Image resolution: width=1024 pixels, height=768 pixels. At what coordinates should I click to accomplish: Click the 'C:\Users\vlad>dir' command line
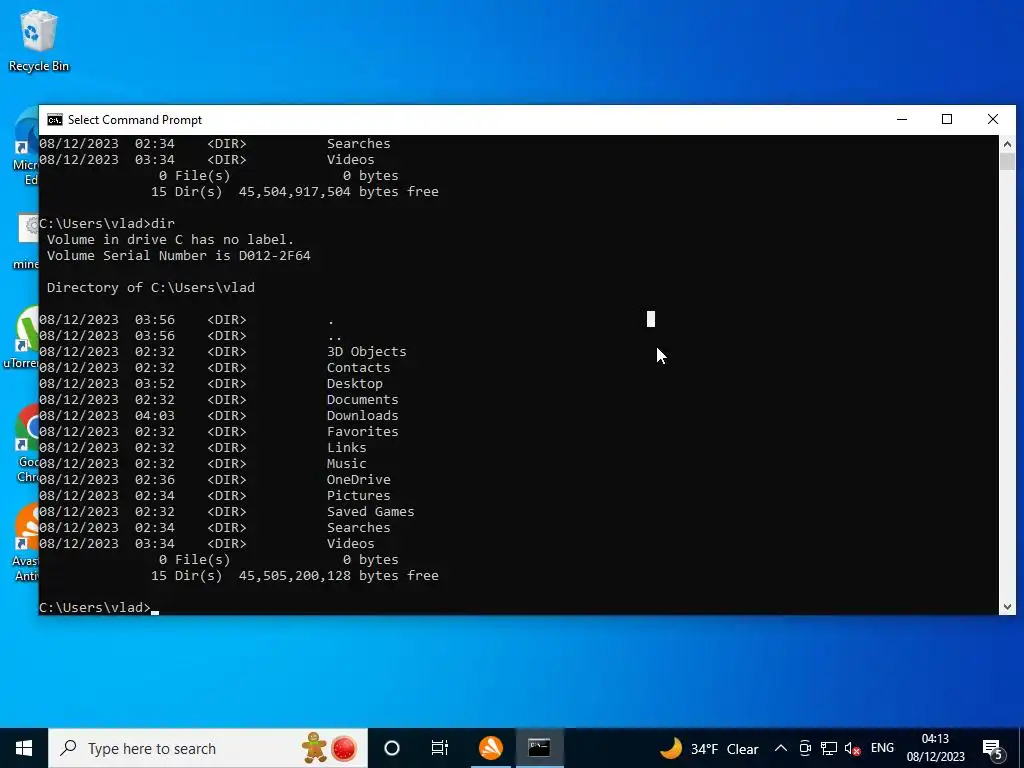pos(107,224)
